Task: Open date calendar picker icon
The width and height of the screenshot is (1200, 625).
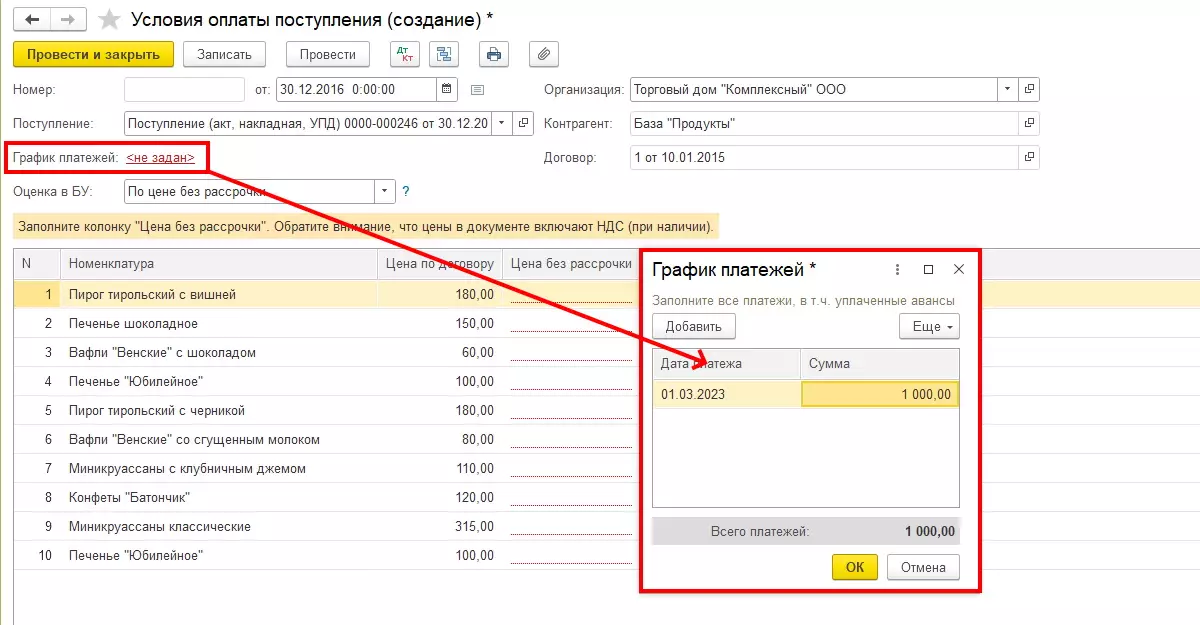Action: tap(447, 89)
